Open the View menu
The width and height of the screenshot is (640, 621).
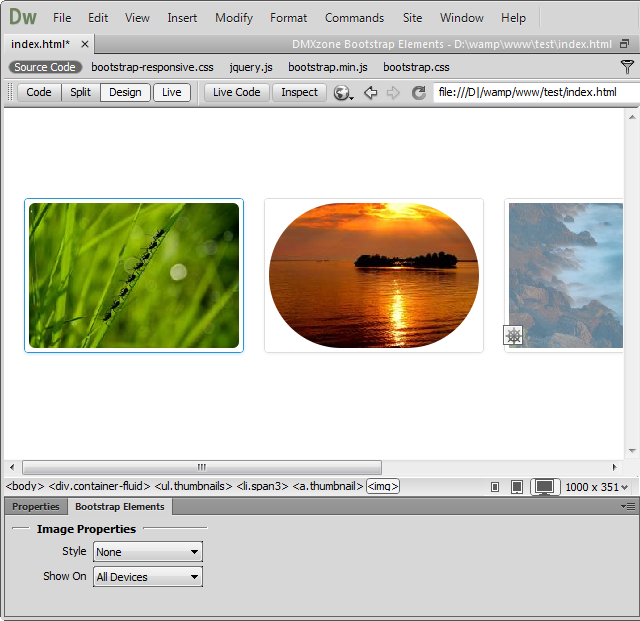[137, 18]
